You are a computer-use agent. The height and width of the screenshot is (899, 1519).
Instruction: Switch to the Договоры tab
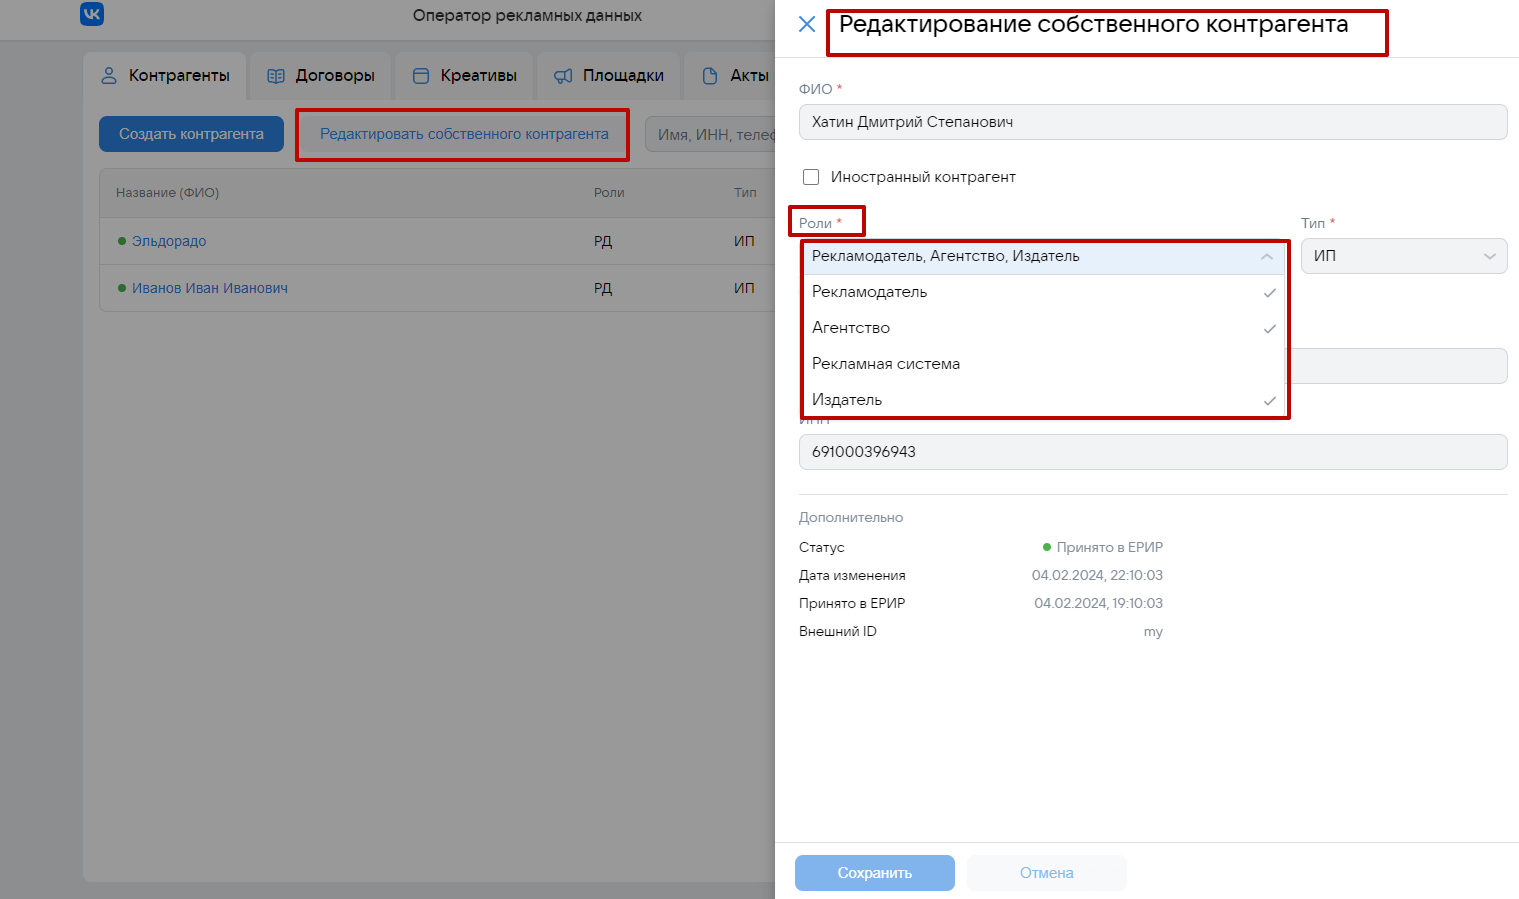[x=335, y=76]
